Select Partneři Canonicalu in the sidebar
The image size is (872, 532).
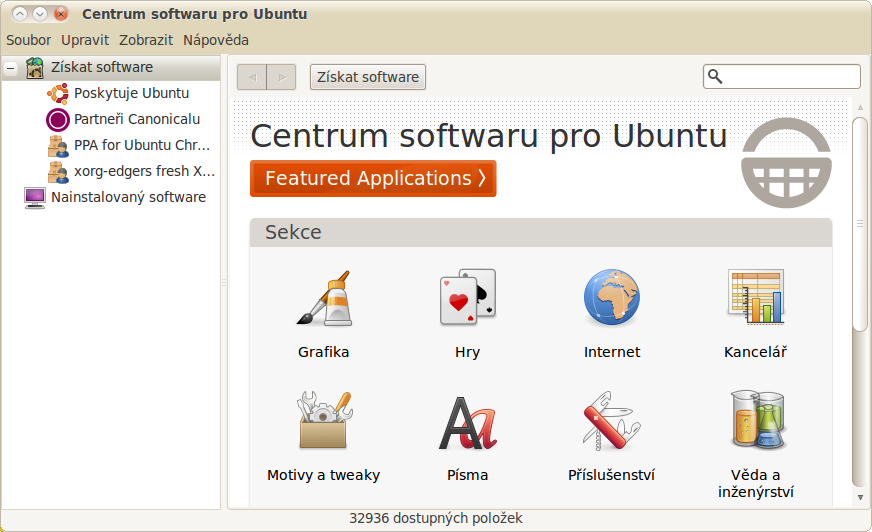(137, 119)
